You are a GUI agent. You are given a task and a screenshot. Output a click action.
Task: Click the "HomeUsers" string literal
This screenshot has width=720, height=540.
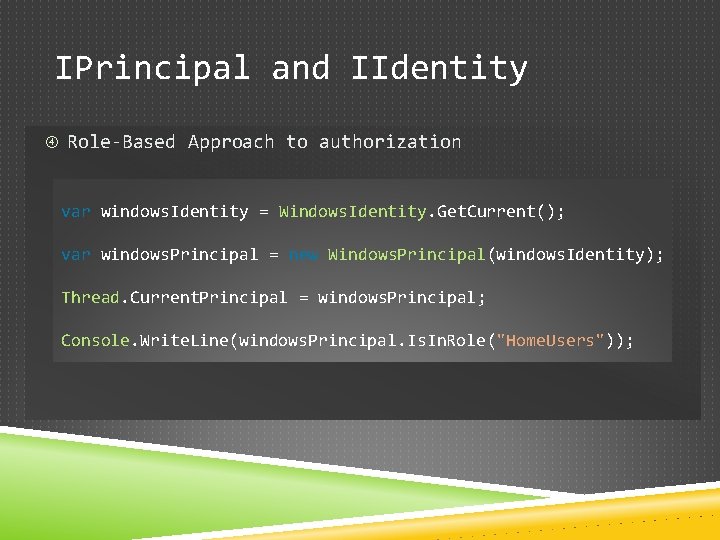coord(550,340)
